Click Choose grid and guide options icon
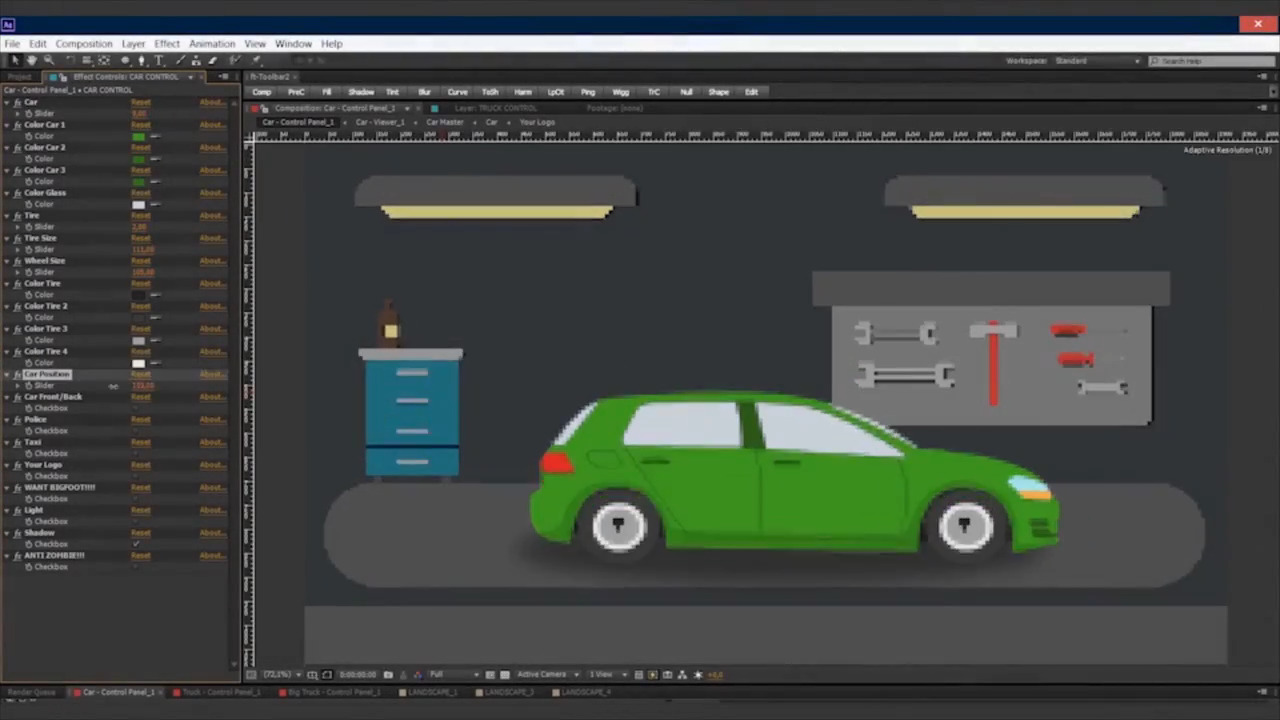Image resolution: width=1280 pixels, height=720 pixels. 312,674
